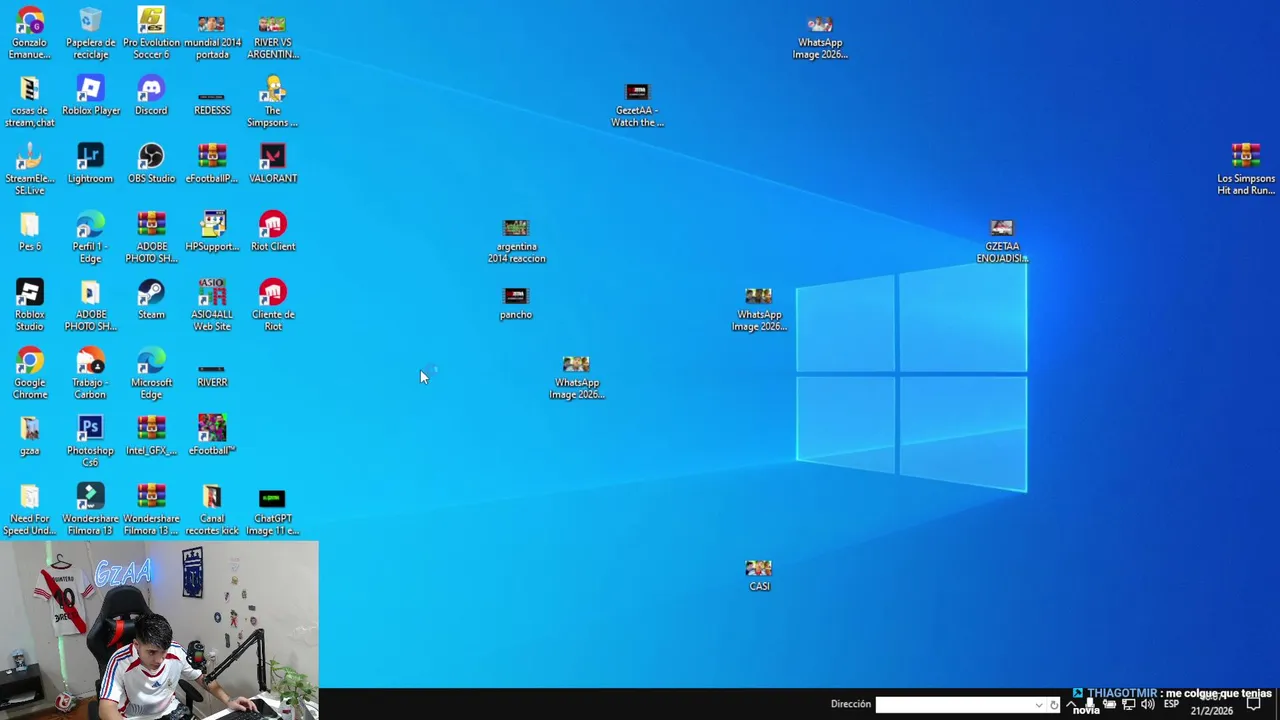Select the RIVERR file

pyautogui.click(x=212, y=375)
